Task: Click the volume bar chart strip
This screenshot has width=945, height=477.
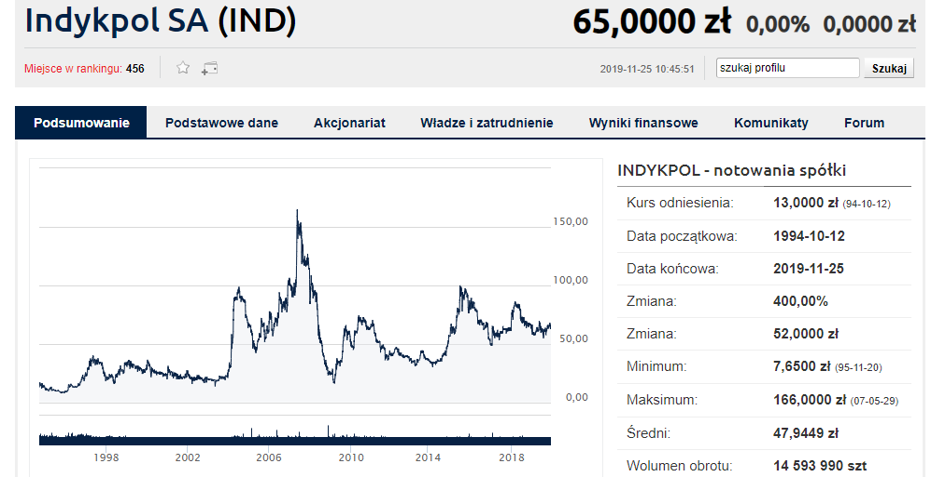Action: [295, 437]
